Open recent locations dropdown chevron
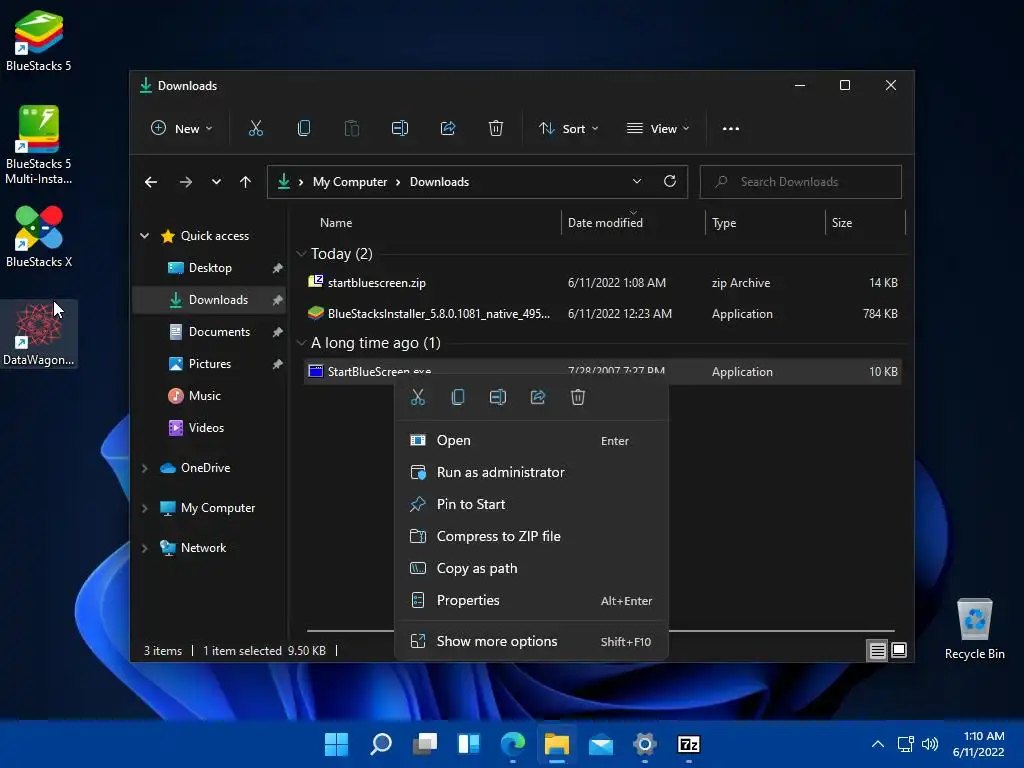This screenshot has width=1024, height=768. (x=216, y=182)
